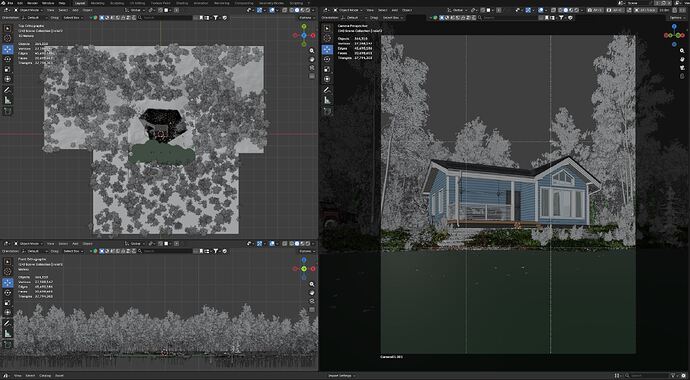Select the Cursor tool in the camera viewport
The width and height of the screenshot is (690, 380).
[x=327, y=38]
